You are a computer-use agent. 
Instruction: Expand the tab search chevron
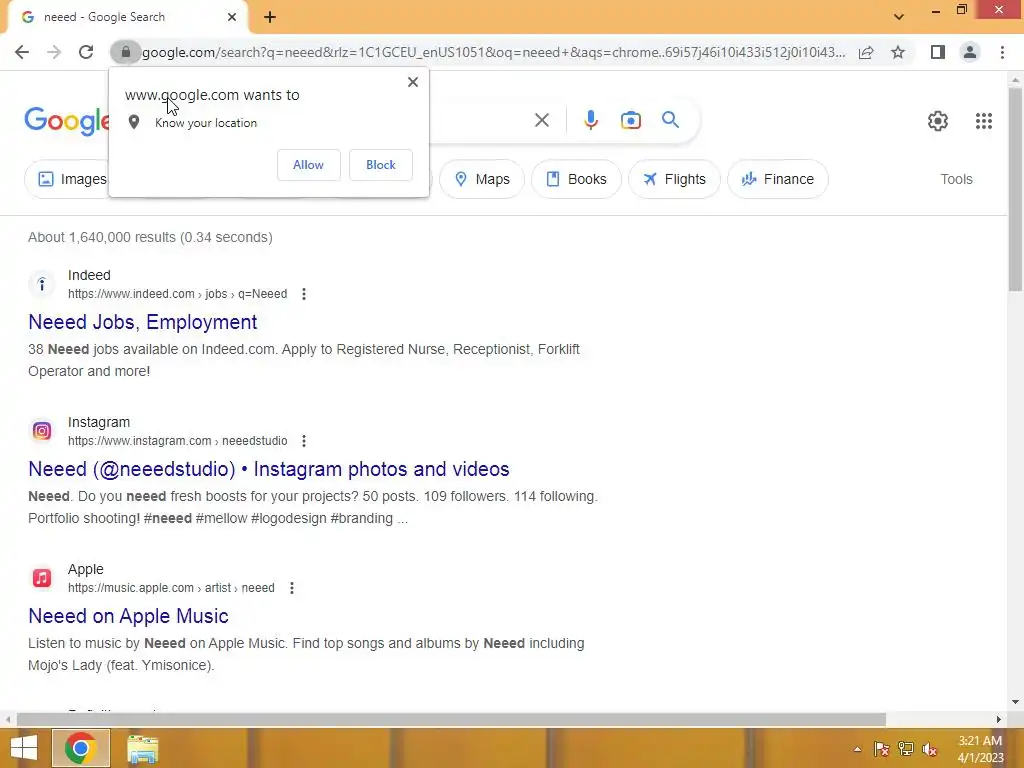tap(899, 17)
